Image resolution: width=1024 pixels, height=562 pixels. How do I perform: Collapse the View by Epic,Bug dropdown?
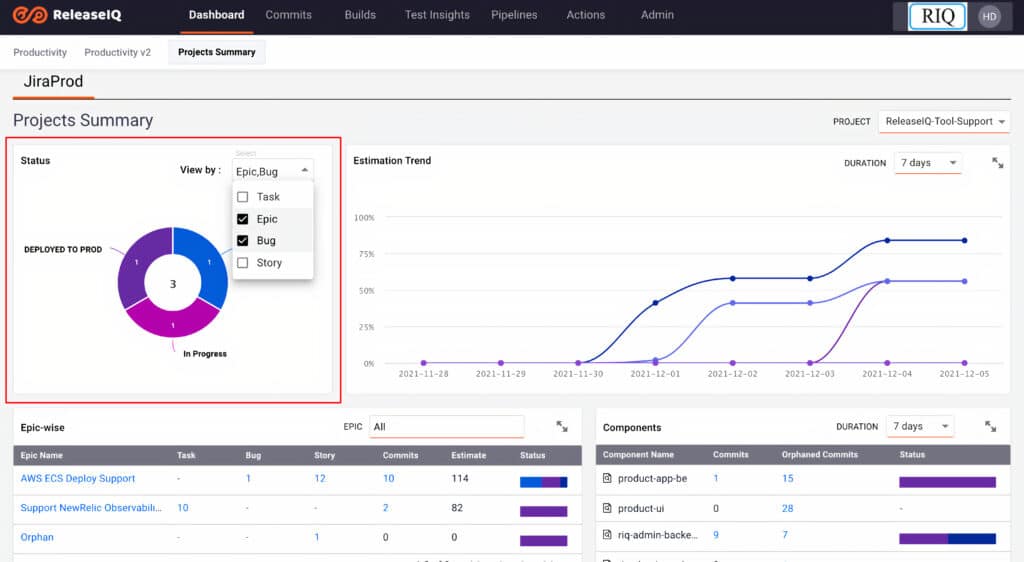pyautogui.click(x=272, y=170)
